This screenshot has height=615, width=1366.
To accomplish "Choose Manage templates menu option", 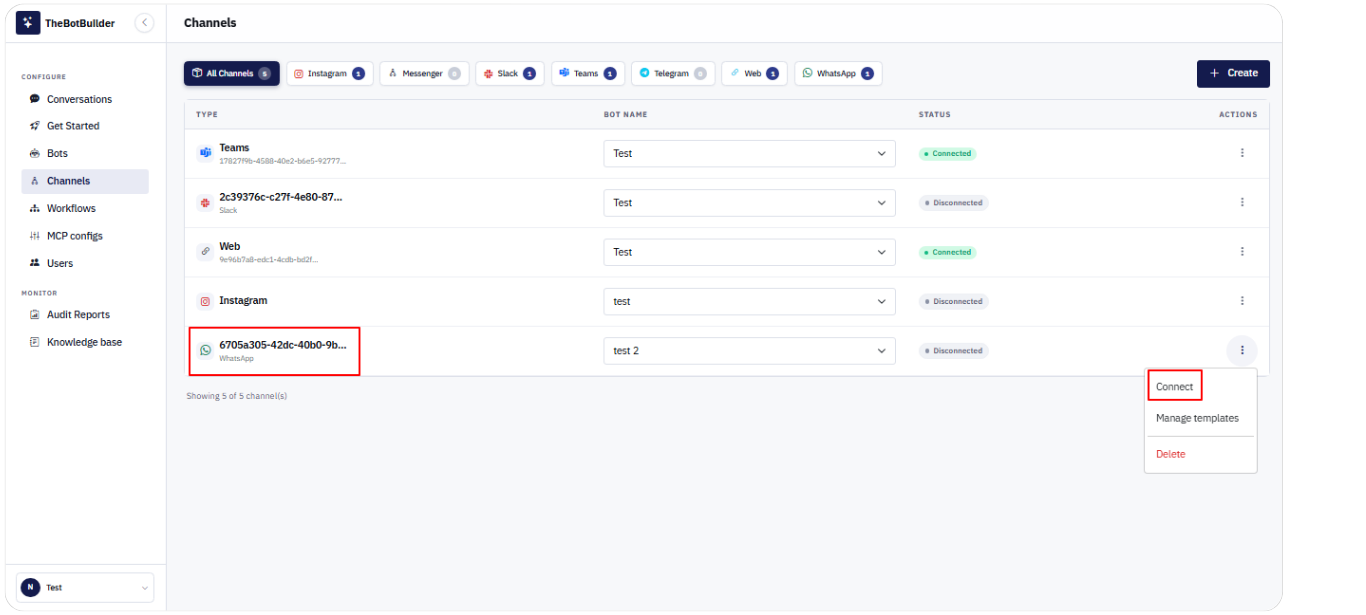I will click(x=1197, y=418).
